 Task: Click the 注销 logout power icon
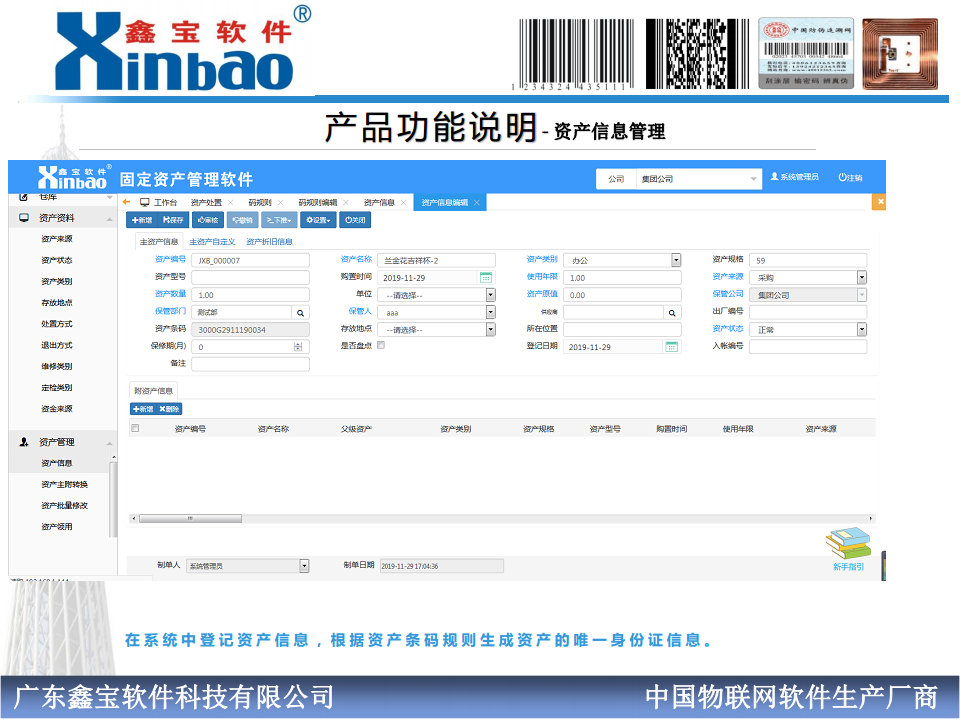click(x=842, y=177)
